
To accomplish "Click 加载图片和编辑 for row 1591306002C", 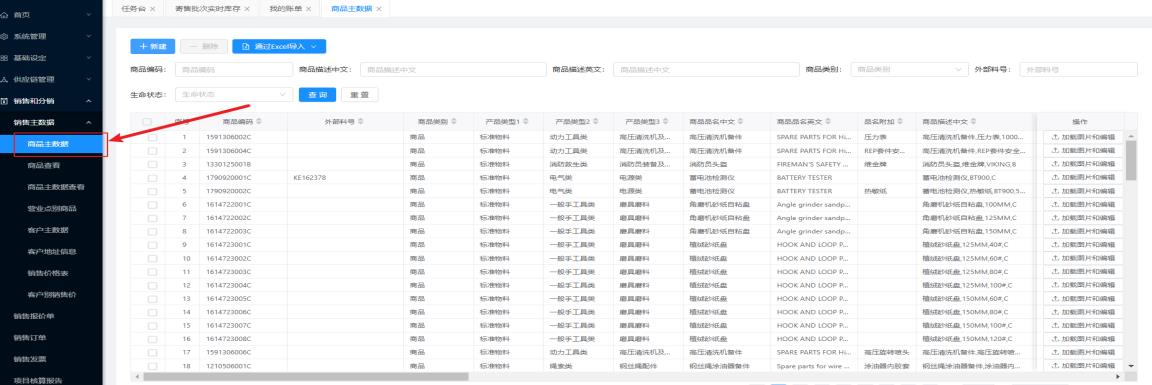I will (x=1083, y=137).
